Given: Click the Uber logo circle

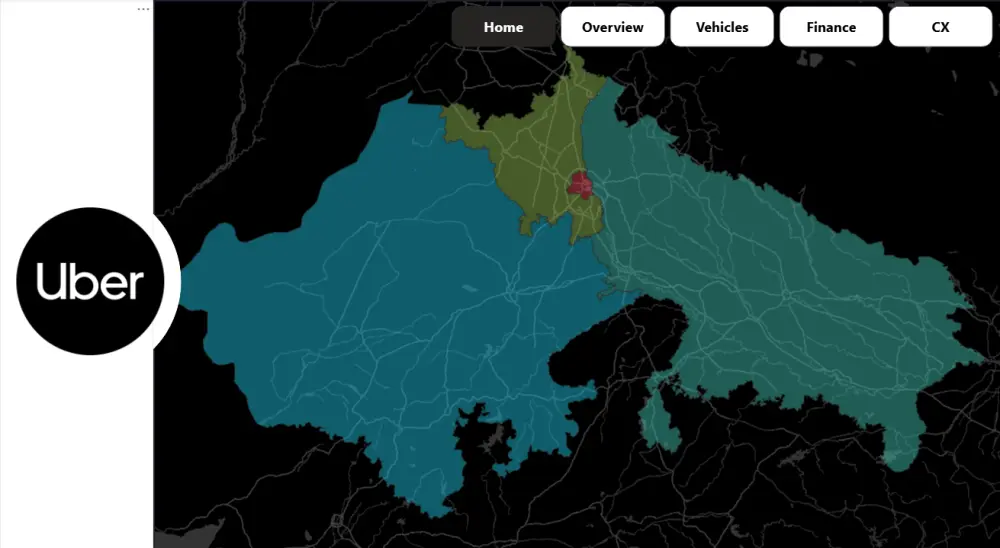Looking at the screenshot, I should coord(90,281).
